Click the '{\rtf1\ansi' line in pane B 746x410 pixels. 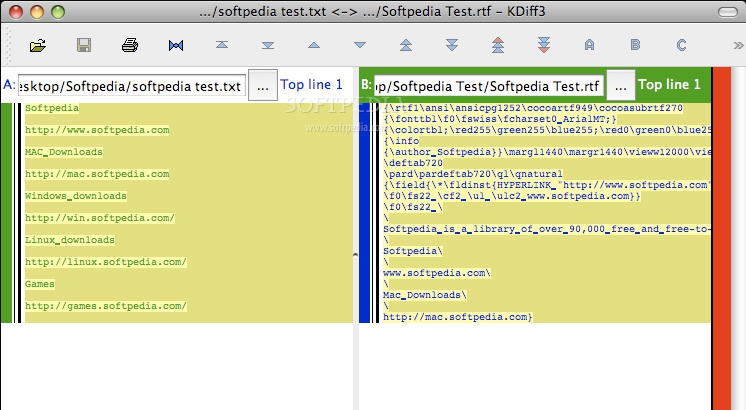pos(533,108)
